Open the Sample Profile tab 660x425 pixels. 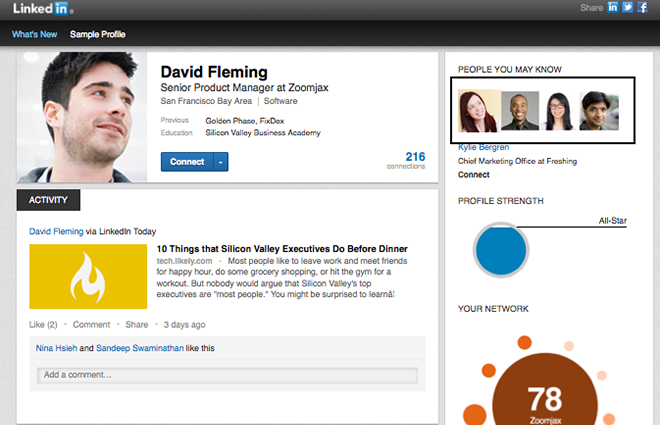98,34
